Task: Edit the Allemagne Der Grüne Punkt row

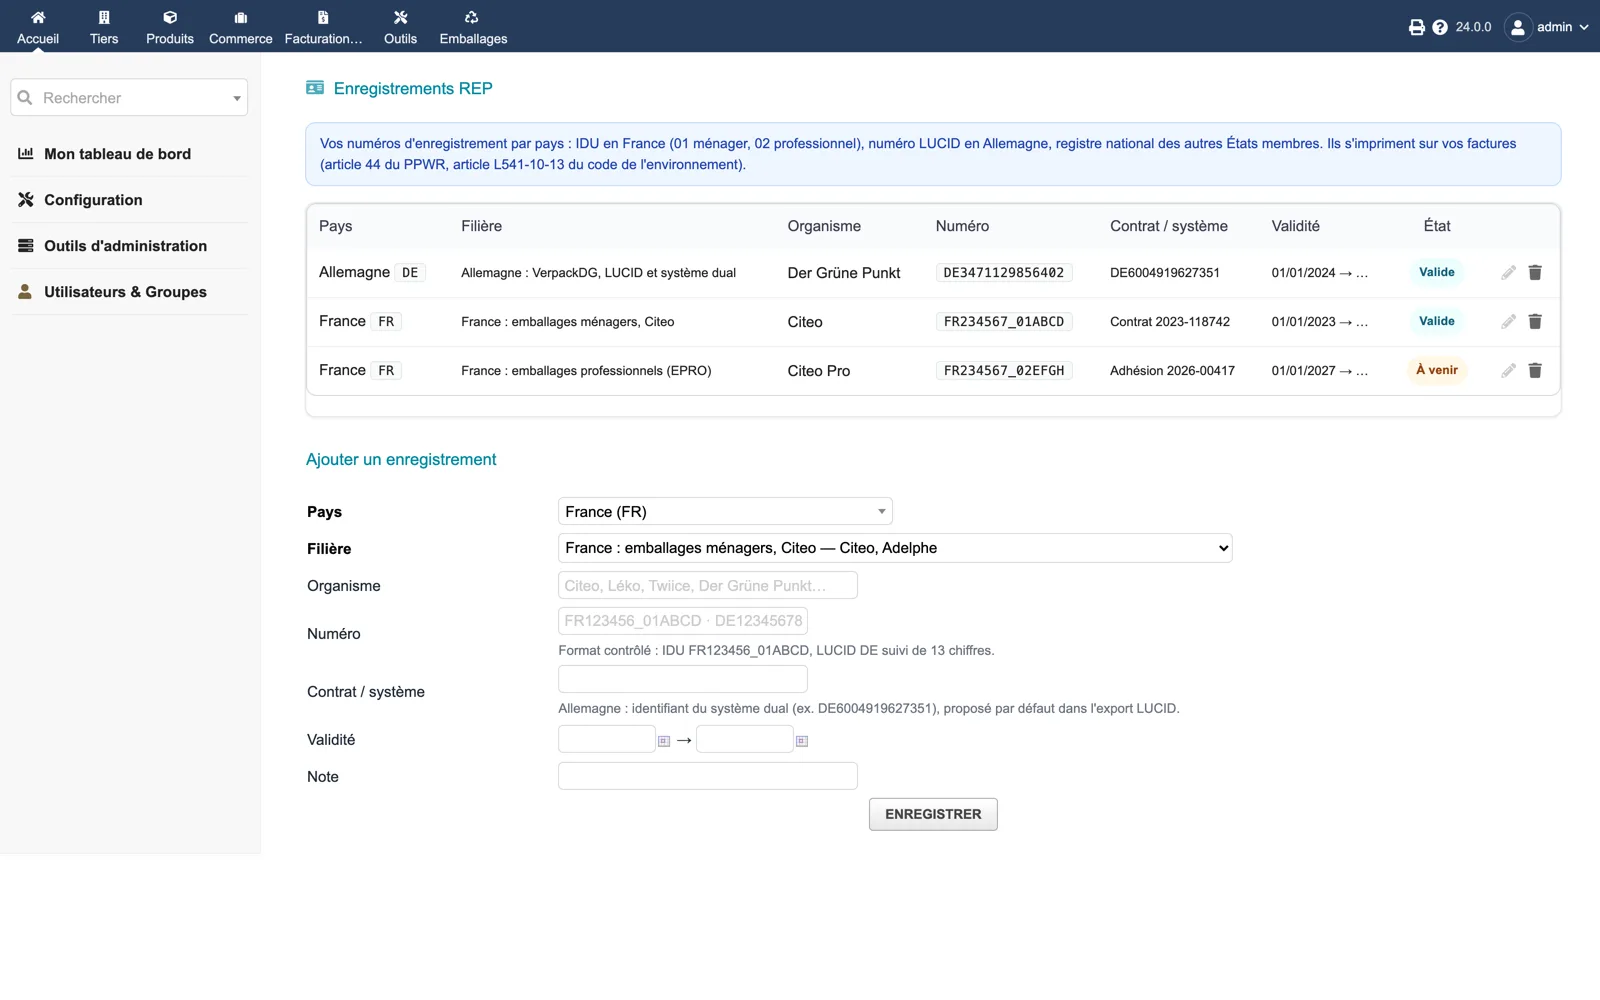Action: pos(1508,273)
